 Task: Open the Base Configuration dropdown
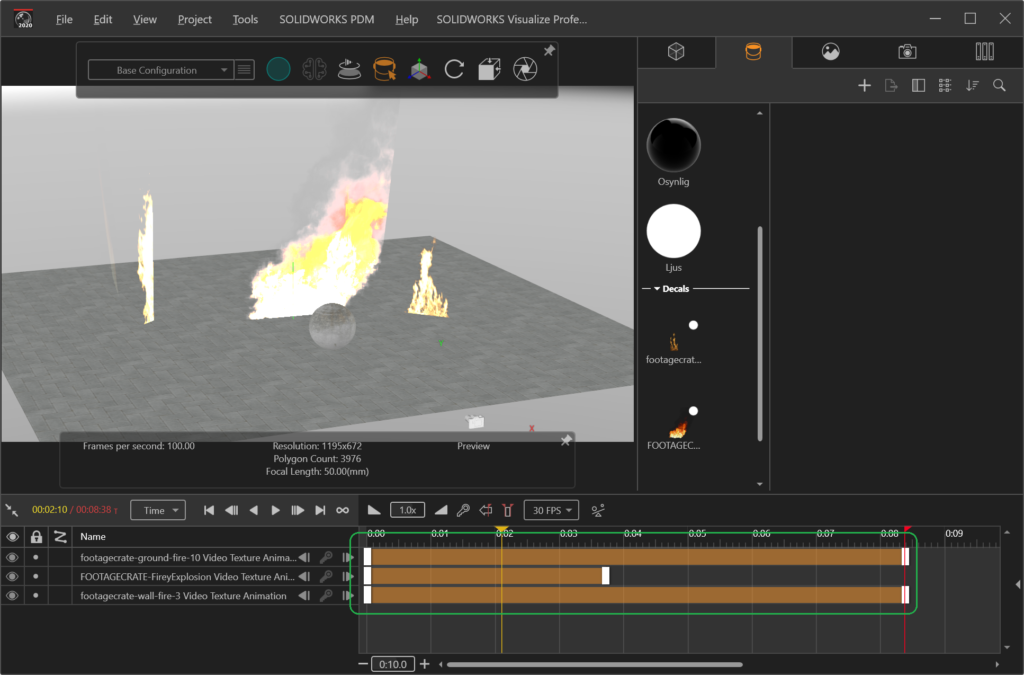point(160,70)
